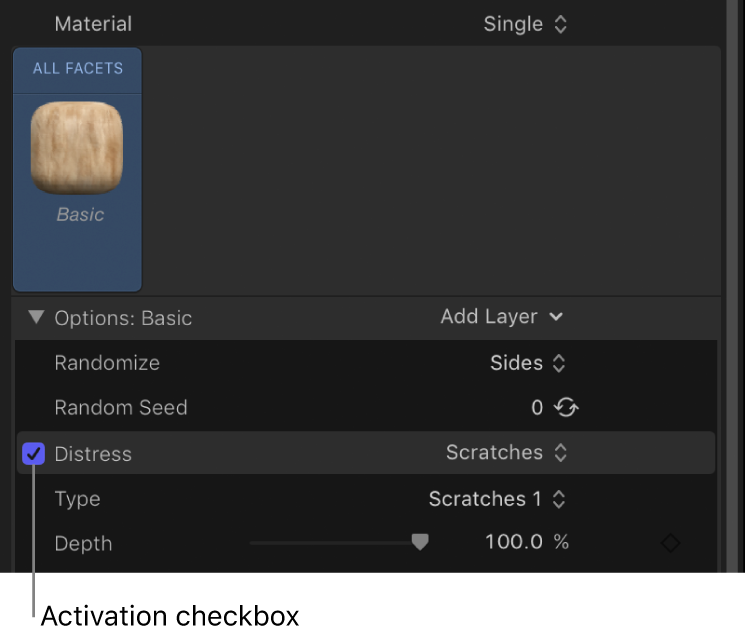This screenshot has width=746, height=644.
Task: Disable the Distress activation checkbox
Action: (35, 454)
